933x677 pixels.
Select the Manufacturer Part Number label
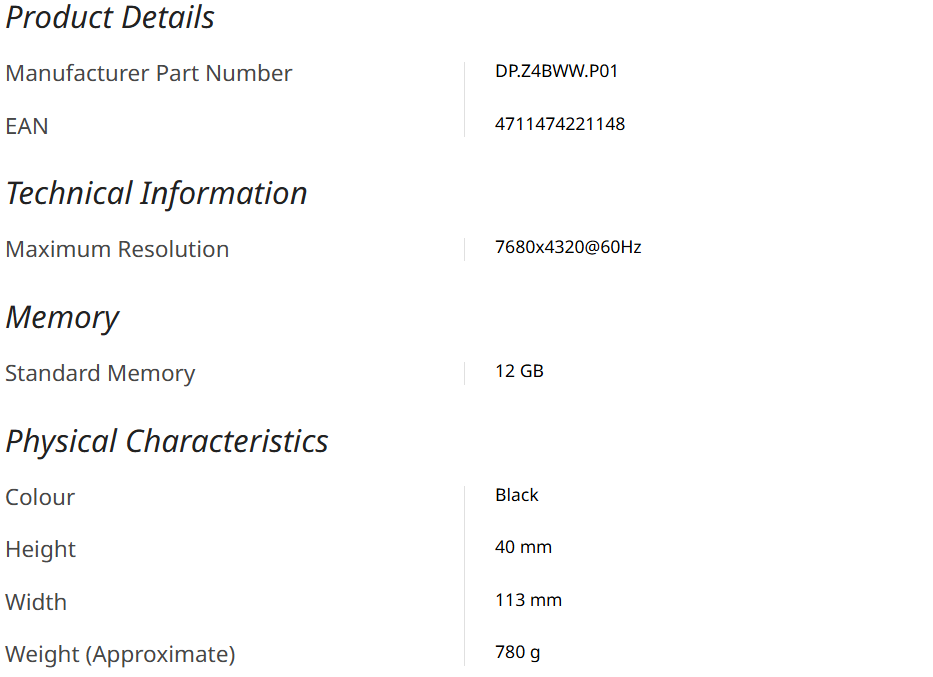click(149, 73)
